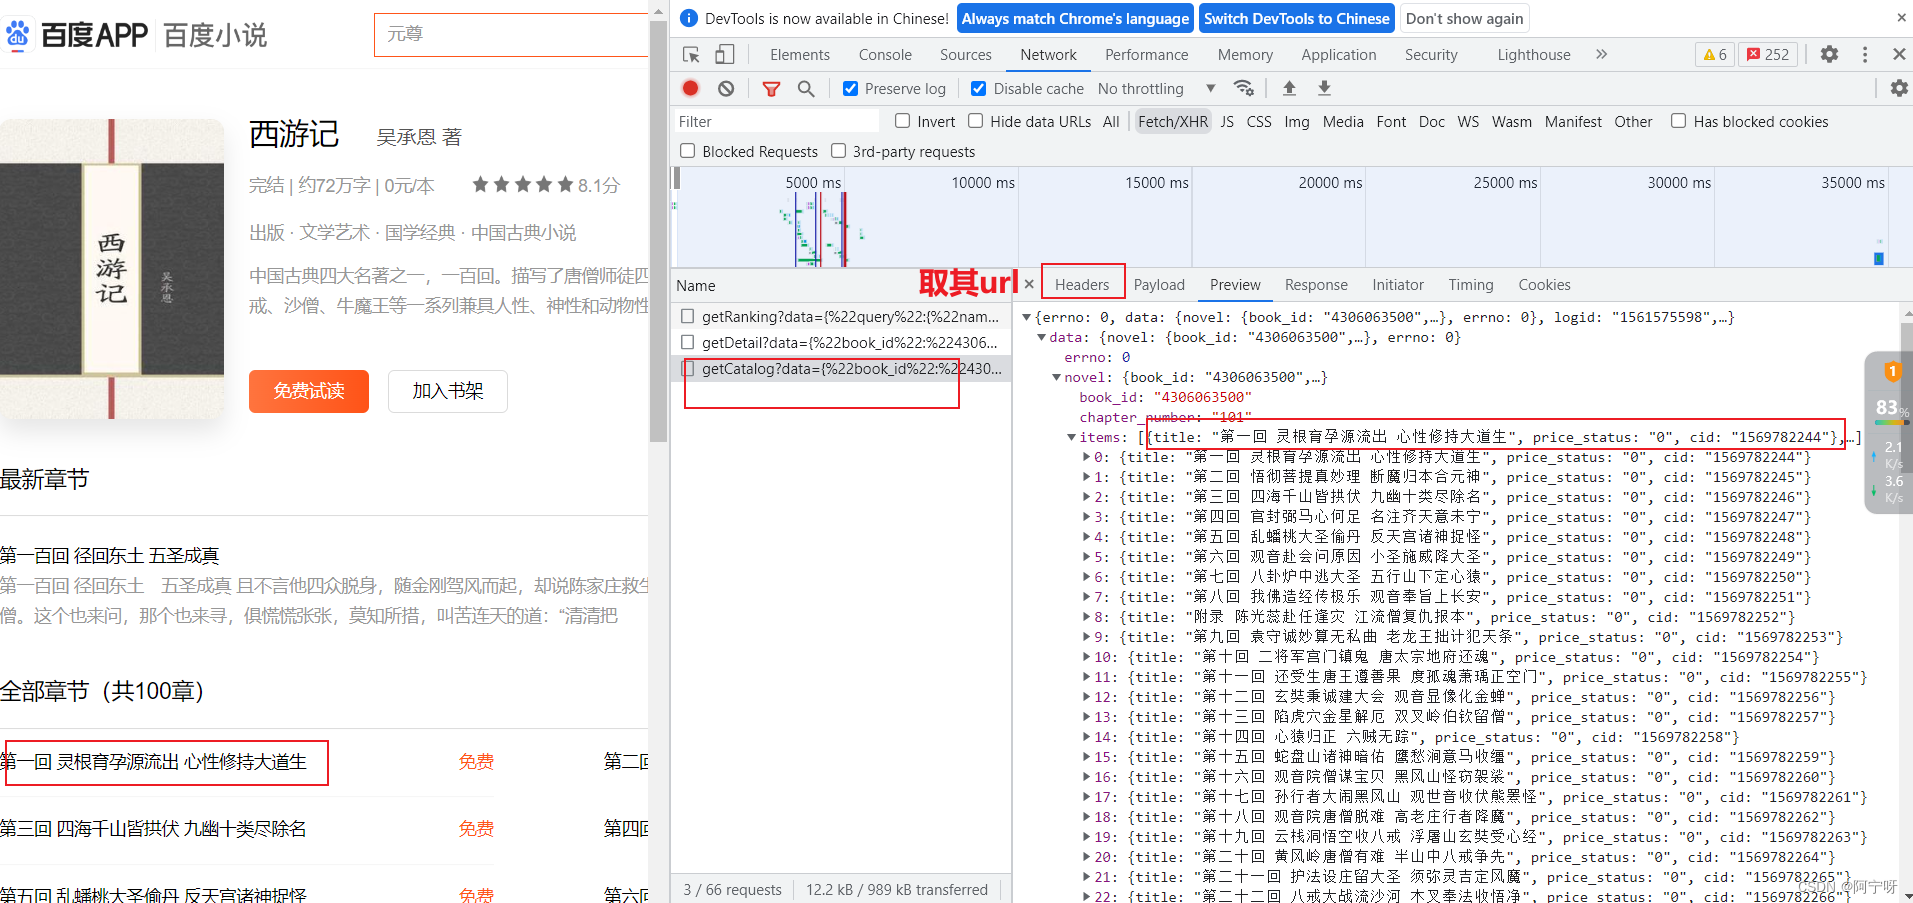Click the 西游记 book cover thumbnail
The height and width of the screenshot is (903, 1913).
coord(112,268)
